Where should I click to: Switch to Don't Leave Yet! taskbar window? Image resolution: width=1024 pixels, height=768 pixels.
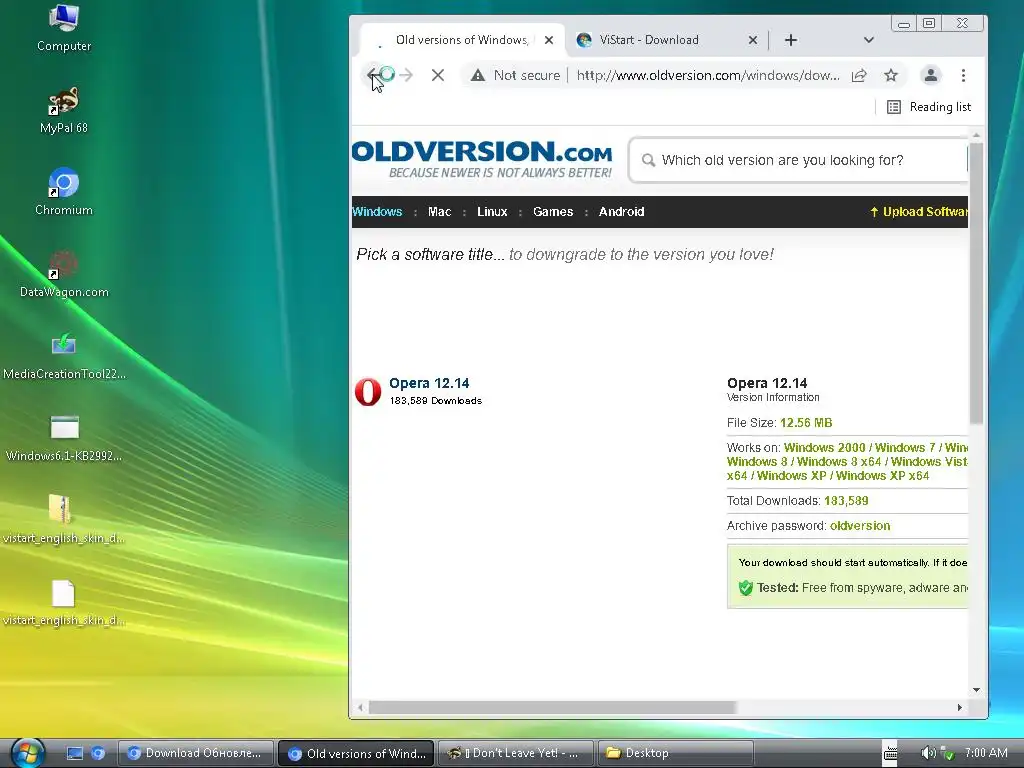coord(515,753)
